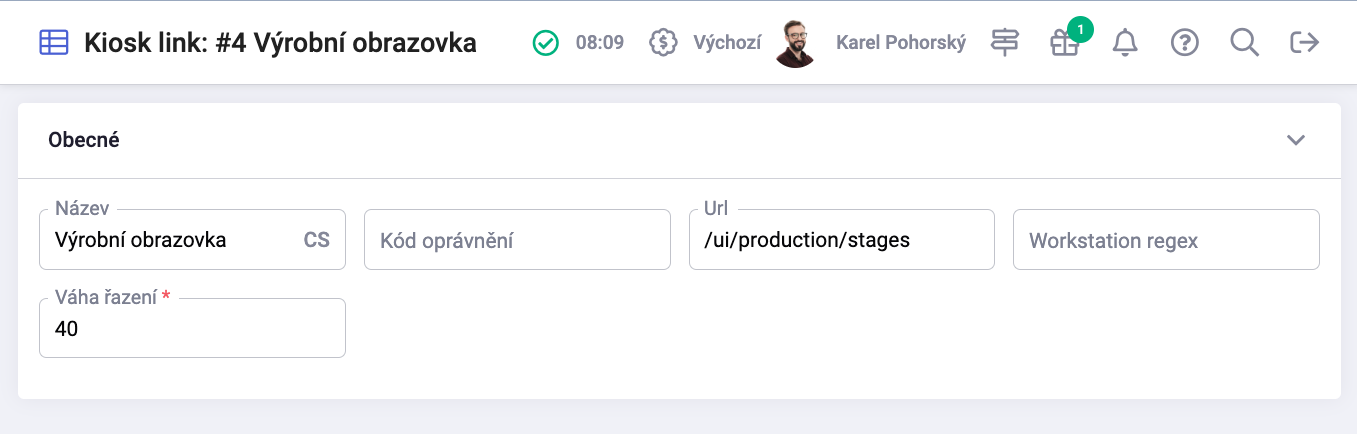Viewport: 1357px width, 434px height.
Task: Open the dollar badge Výchozí icon
Action: [663, 42]
